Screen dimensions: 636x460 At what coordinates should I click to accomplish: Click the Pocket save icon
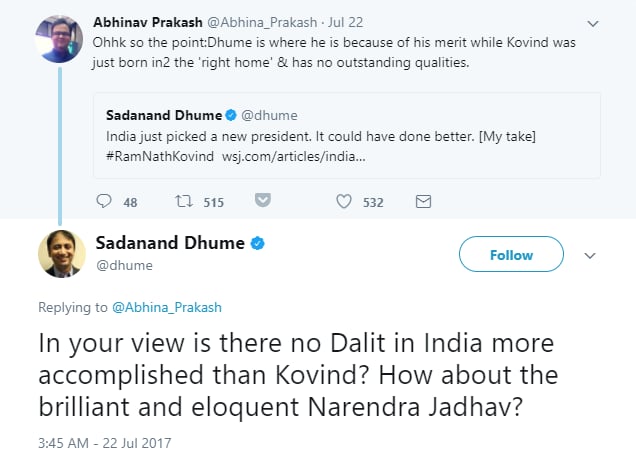263,202
